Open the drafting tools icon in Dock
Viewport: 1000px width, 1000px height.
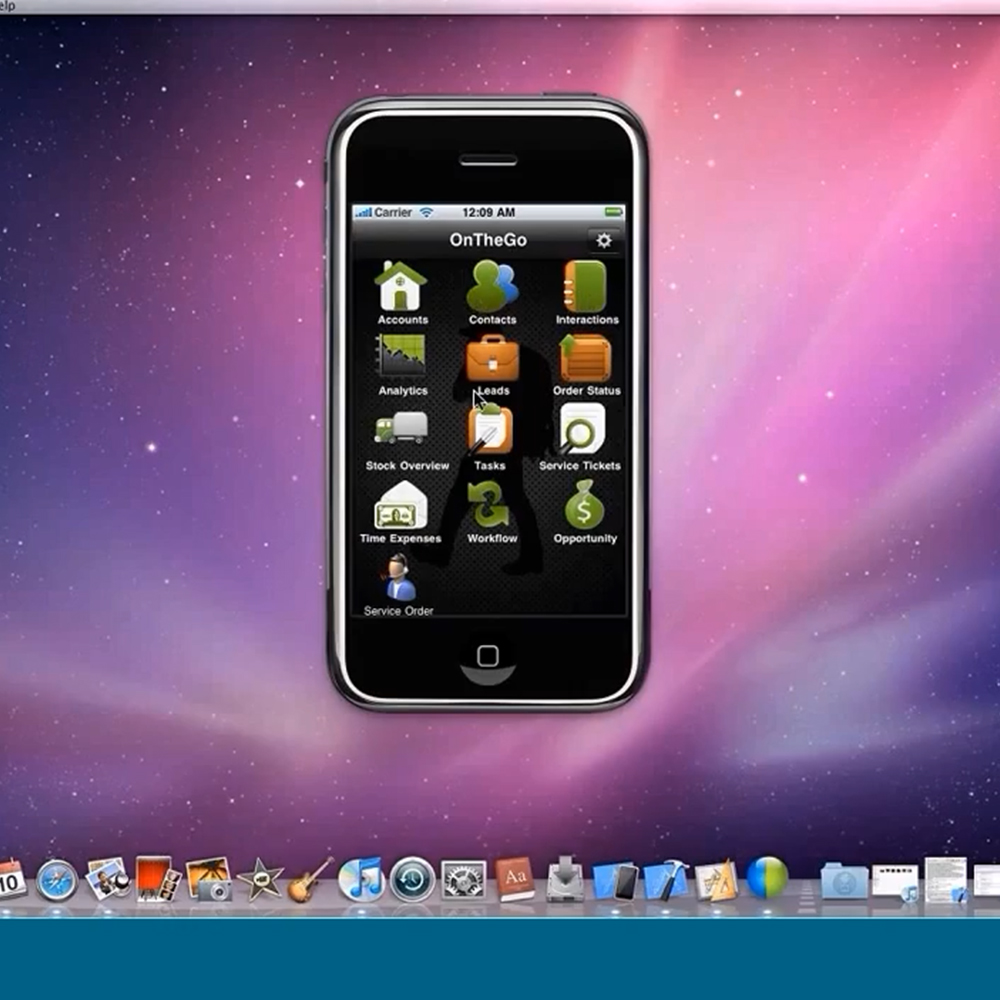click(717, 880)
